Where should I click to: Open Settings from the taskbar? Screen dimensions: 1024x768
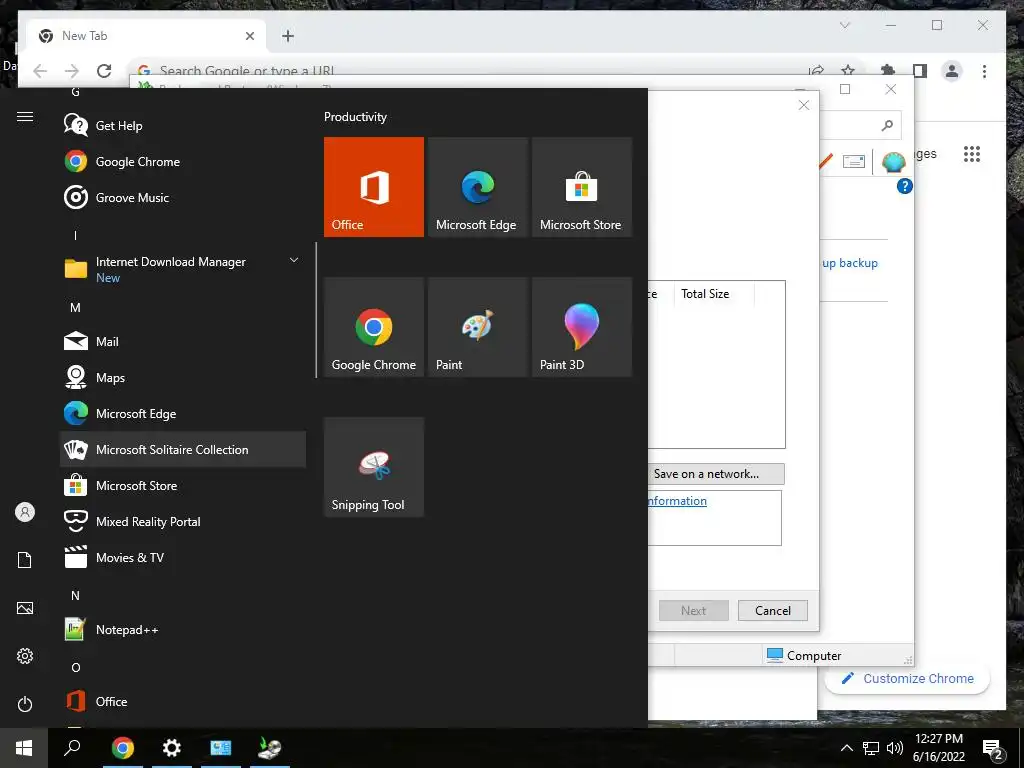tap(172, 748)
